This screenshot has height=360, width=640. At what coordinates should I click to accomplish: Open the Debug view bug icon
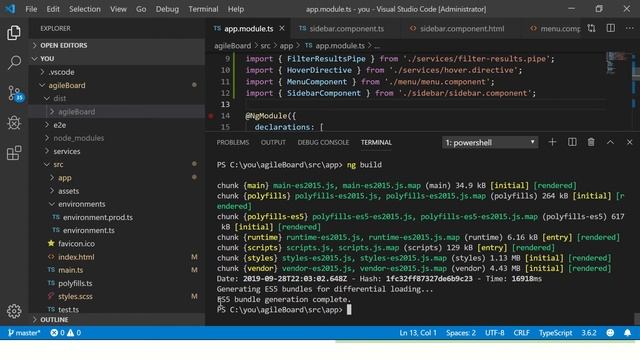tap(14, 123)
